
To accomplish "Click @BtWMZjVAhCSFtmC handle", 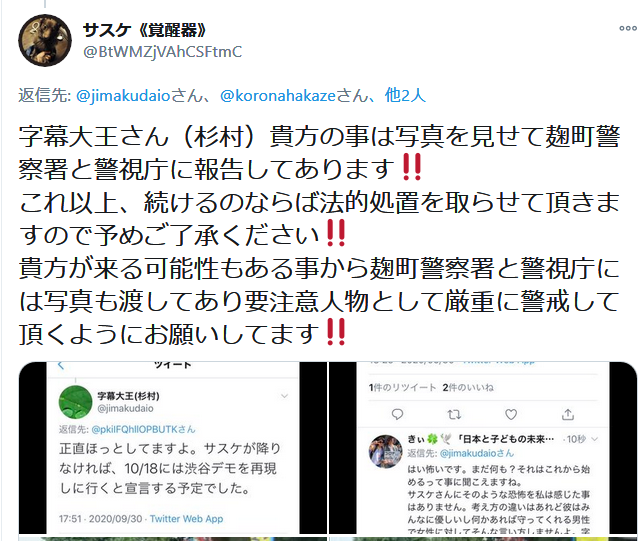I will (163, 52).
